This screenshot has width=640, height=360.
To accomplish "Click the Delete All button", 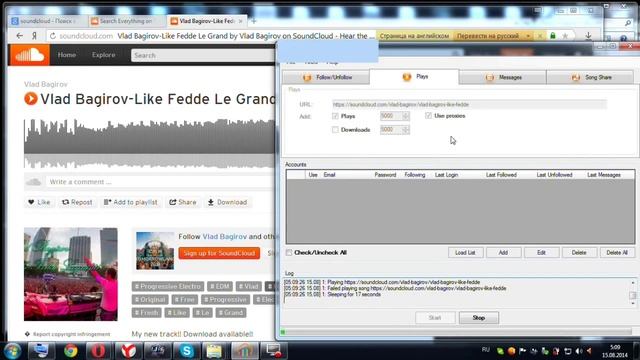I will (x=617, y=253).
